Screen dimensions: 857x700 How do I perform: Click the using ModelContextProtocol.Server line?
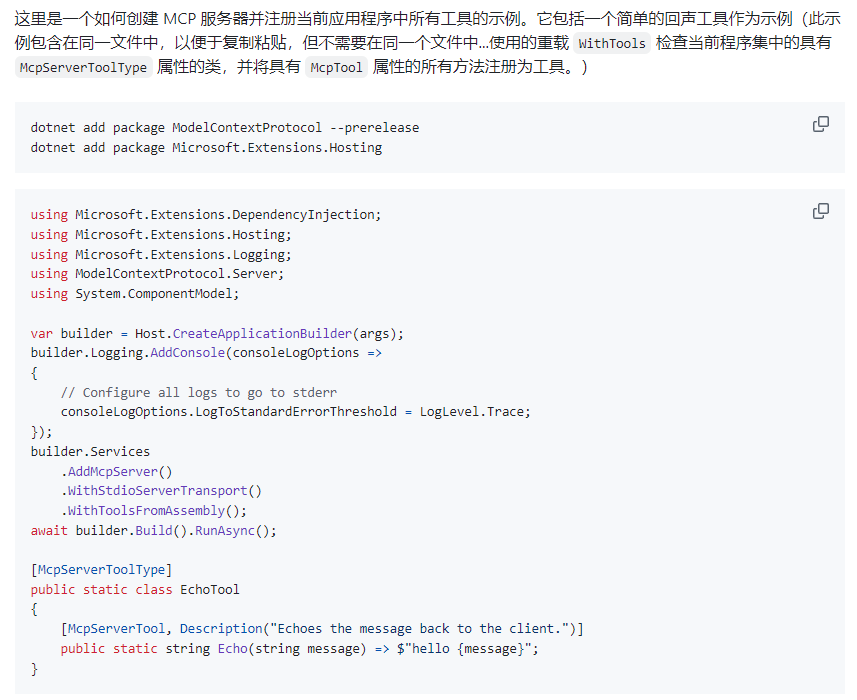(x=157, y=274)
